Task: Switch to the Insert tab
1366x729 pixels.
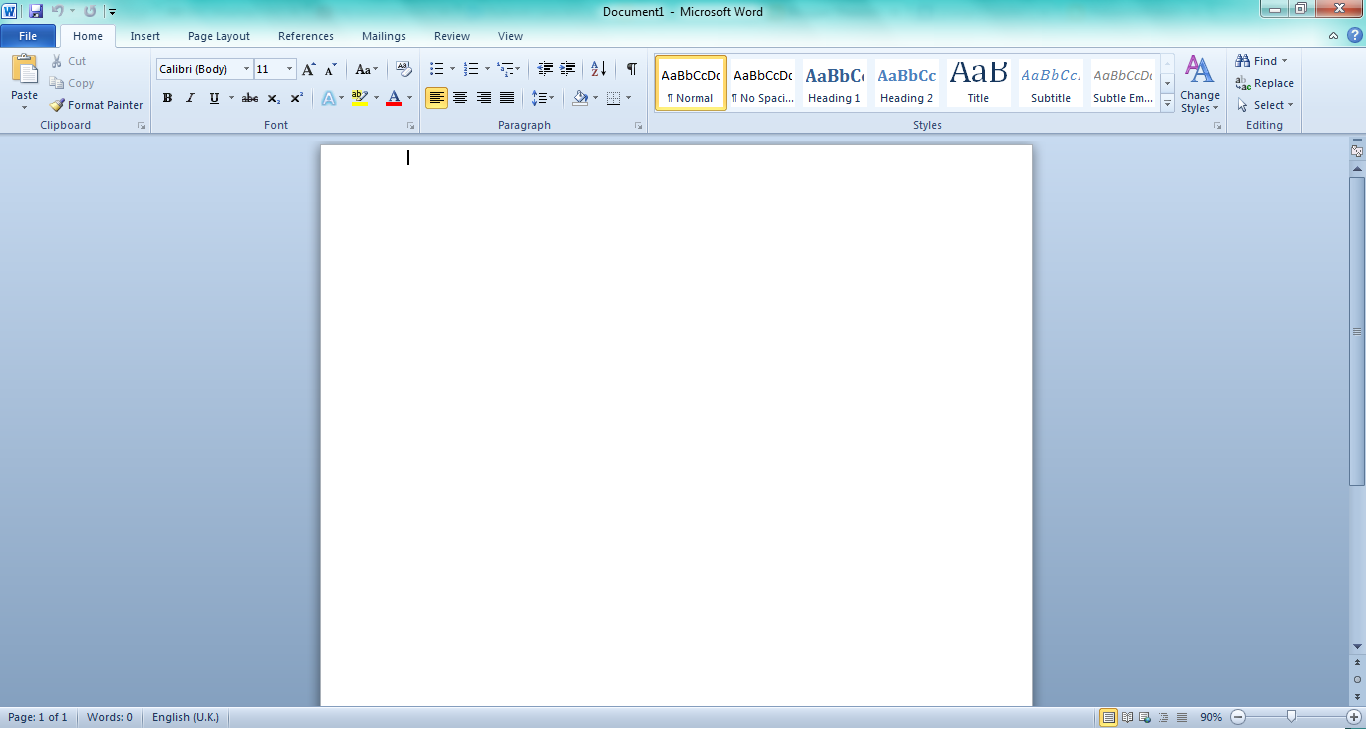Action: click(145, 36)
